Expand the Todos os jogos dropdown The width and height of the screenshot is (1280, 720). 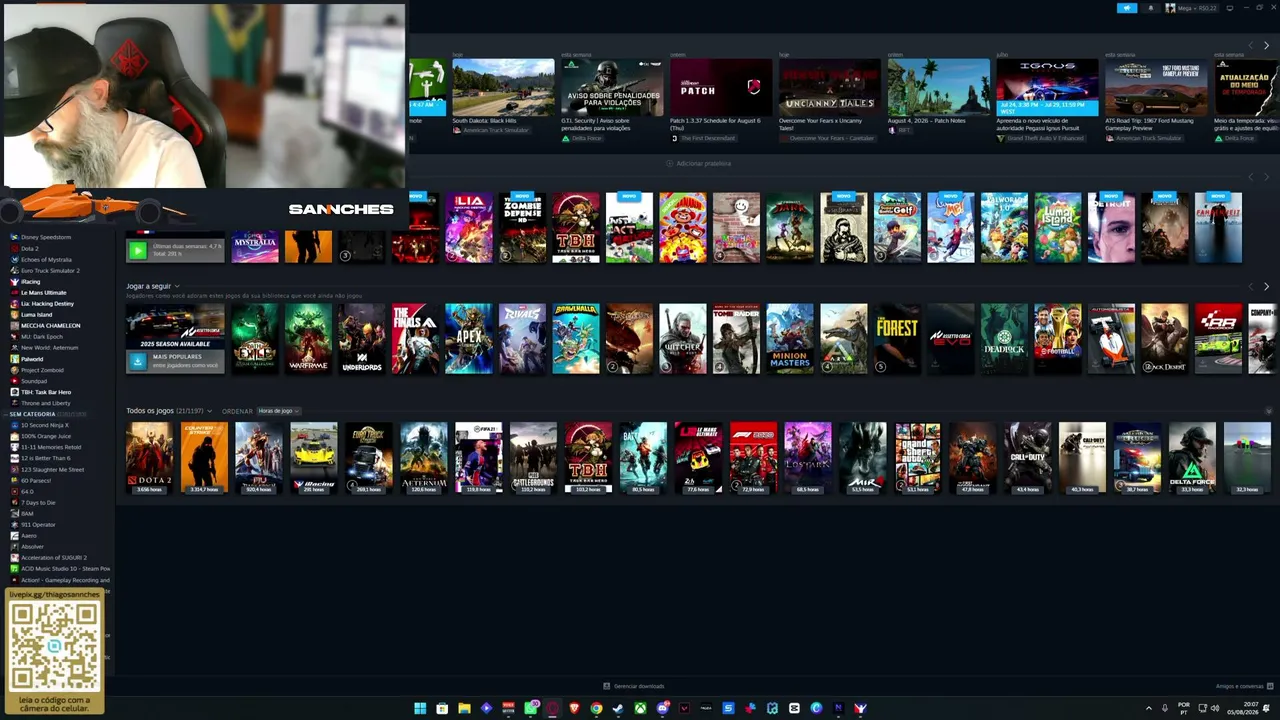208,411
